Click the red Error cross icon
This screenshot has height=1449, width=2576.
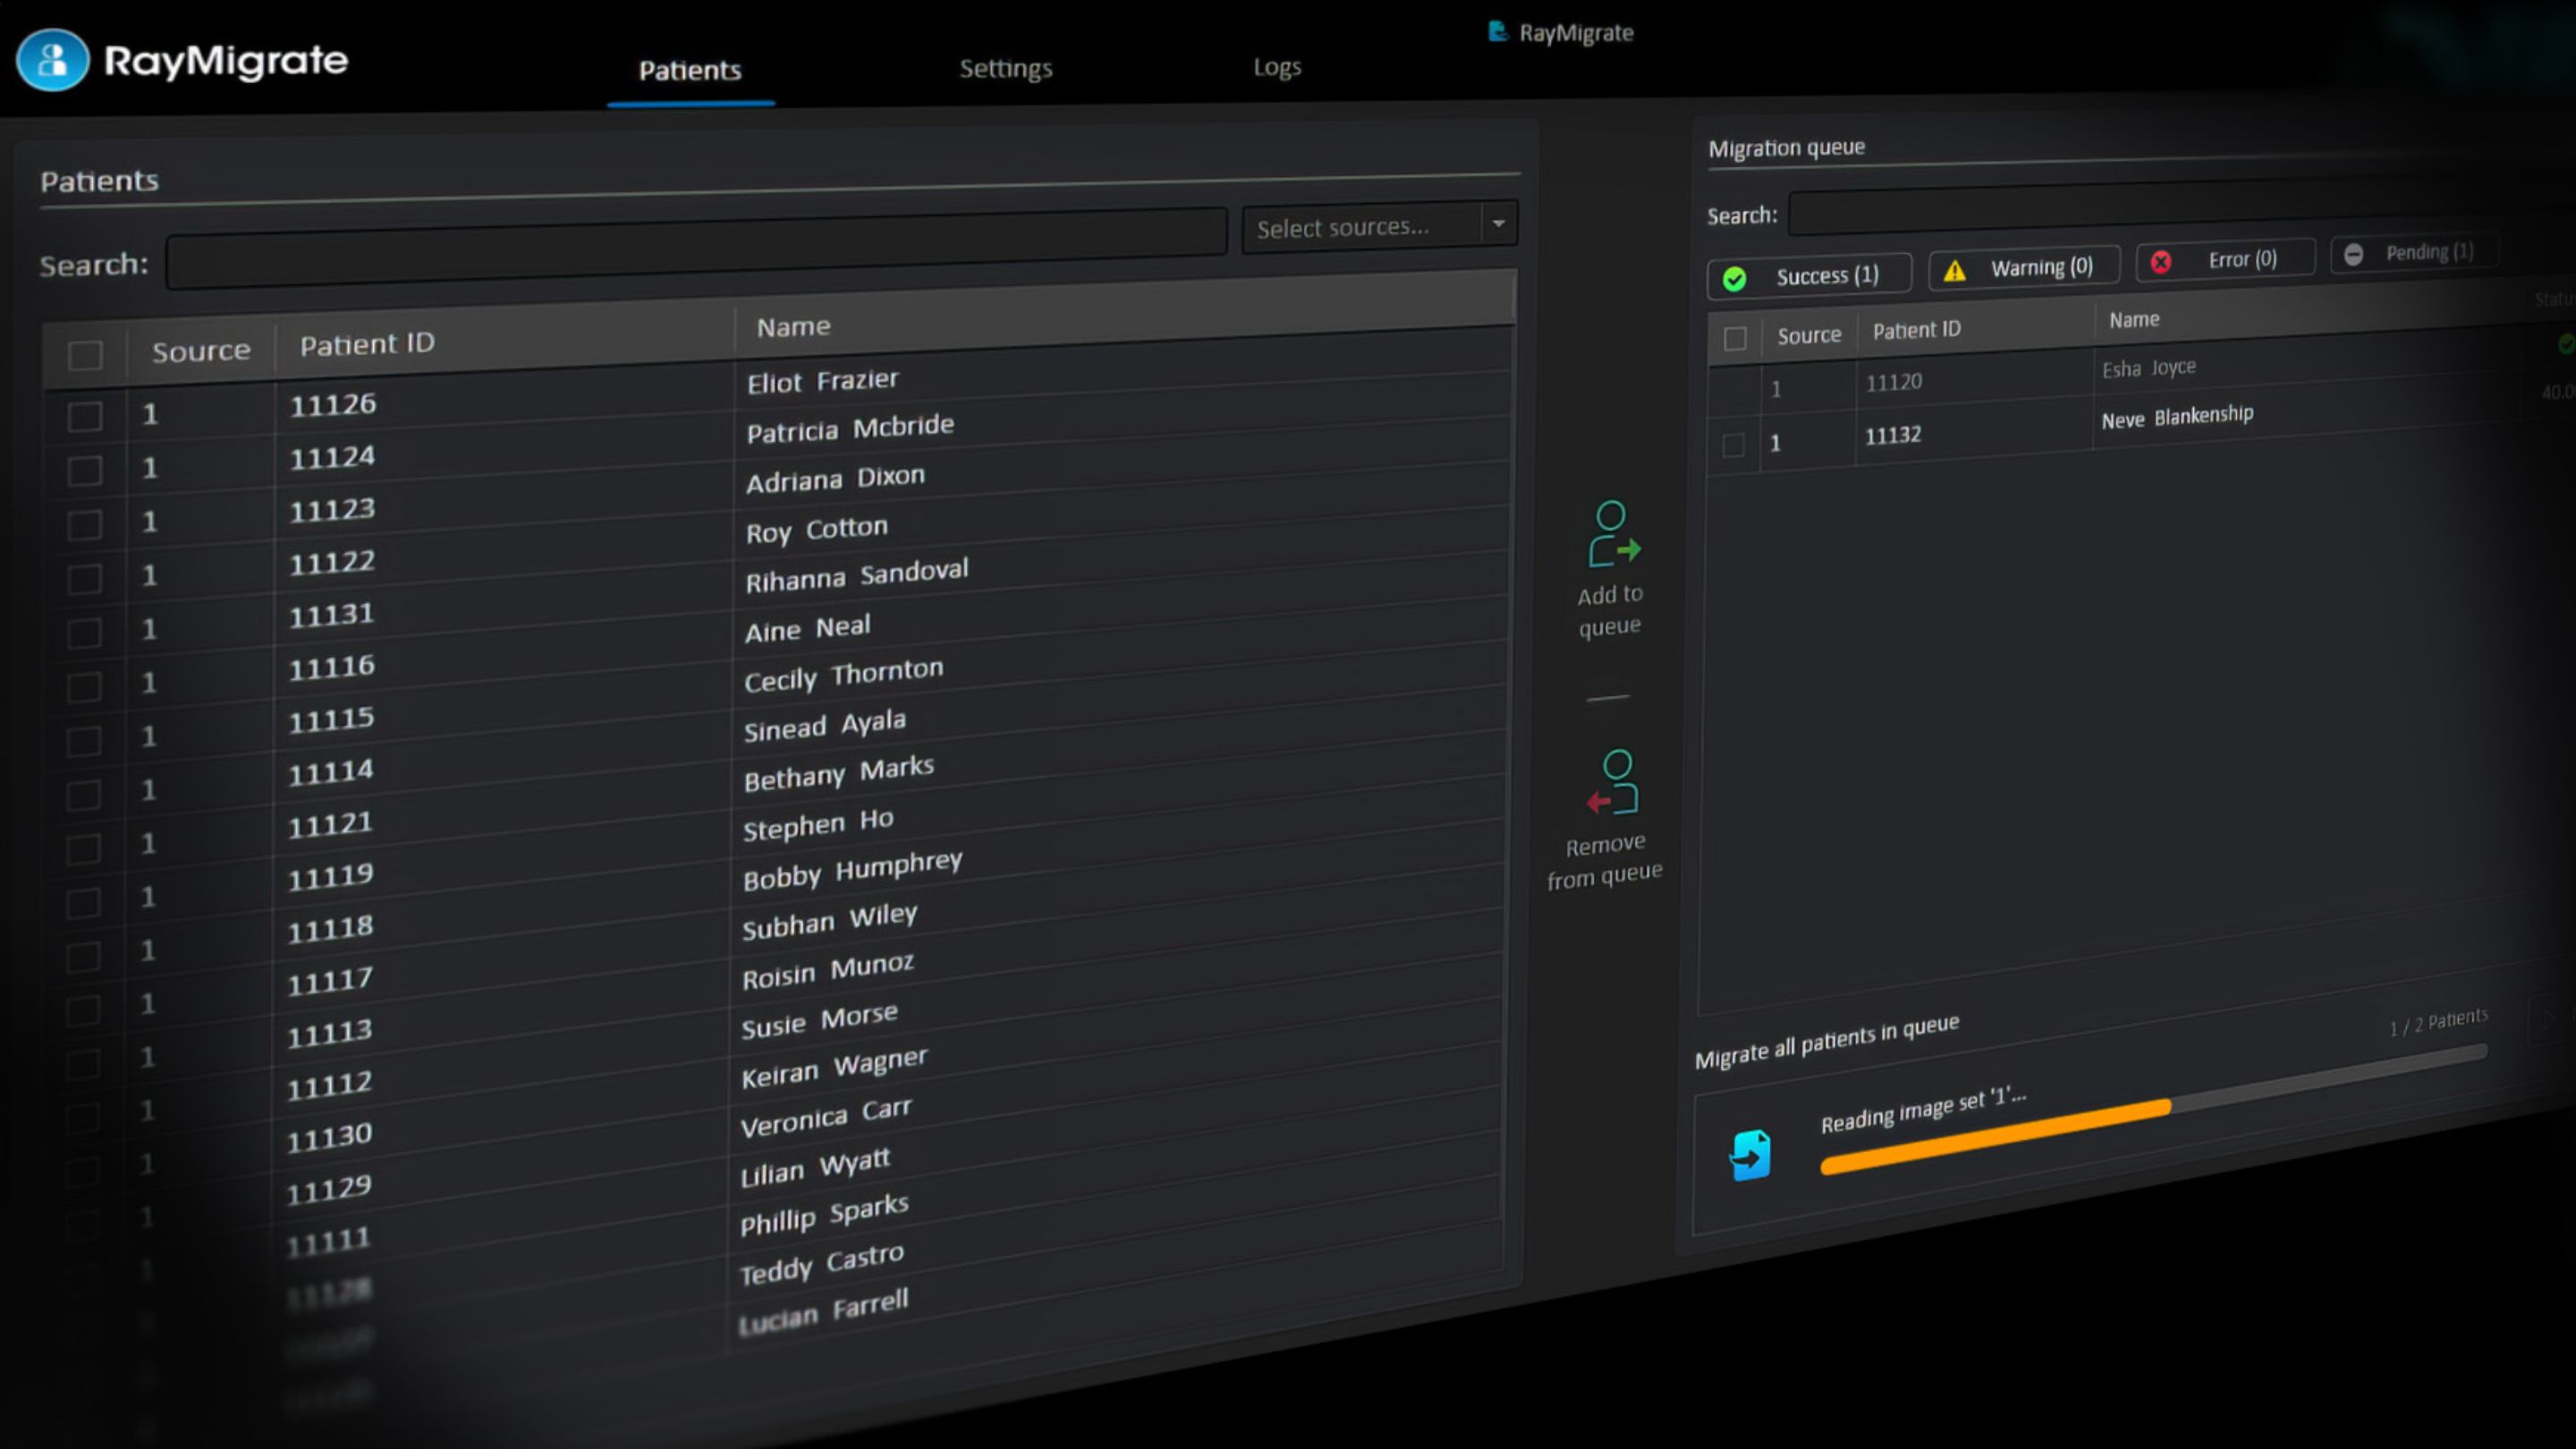coord(2161,262)
